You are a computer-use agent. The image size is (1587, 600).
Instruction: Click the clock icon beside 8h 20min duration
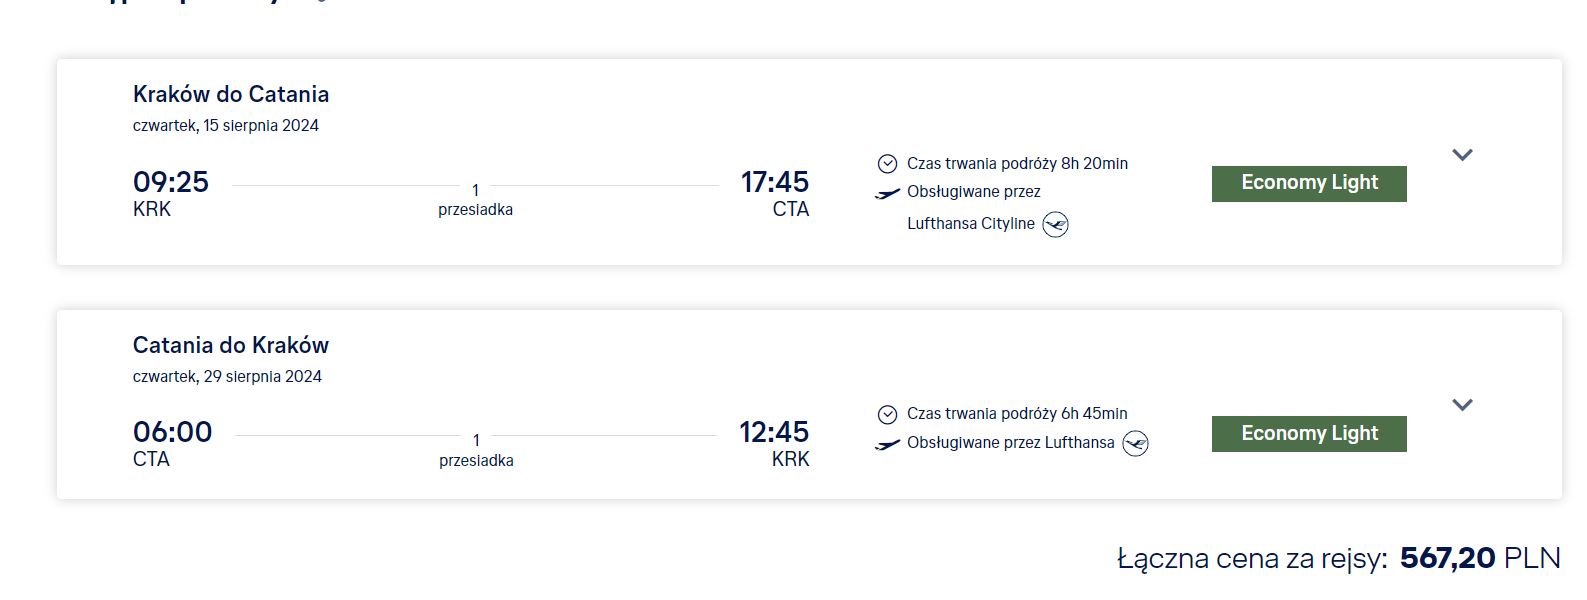(887, 164)
